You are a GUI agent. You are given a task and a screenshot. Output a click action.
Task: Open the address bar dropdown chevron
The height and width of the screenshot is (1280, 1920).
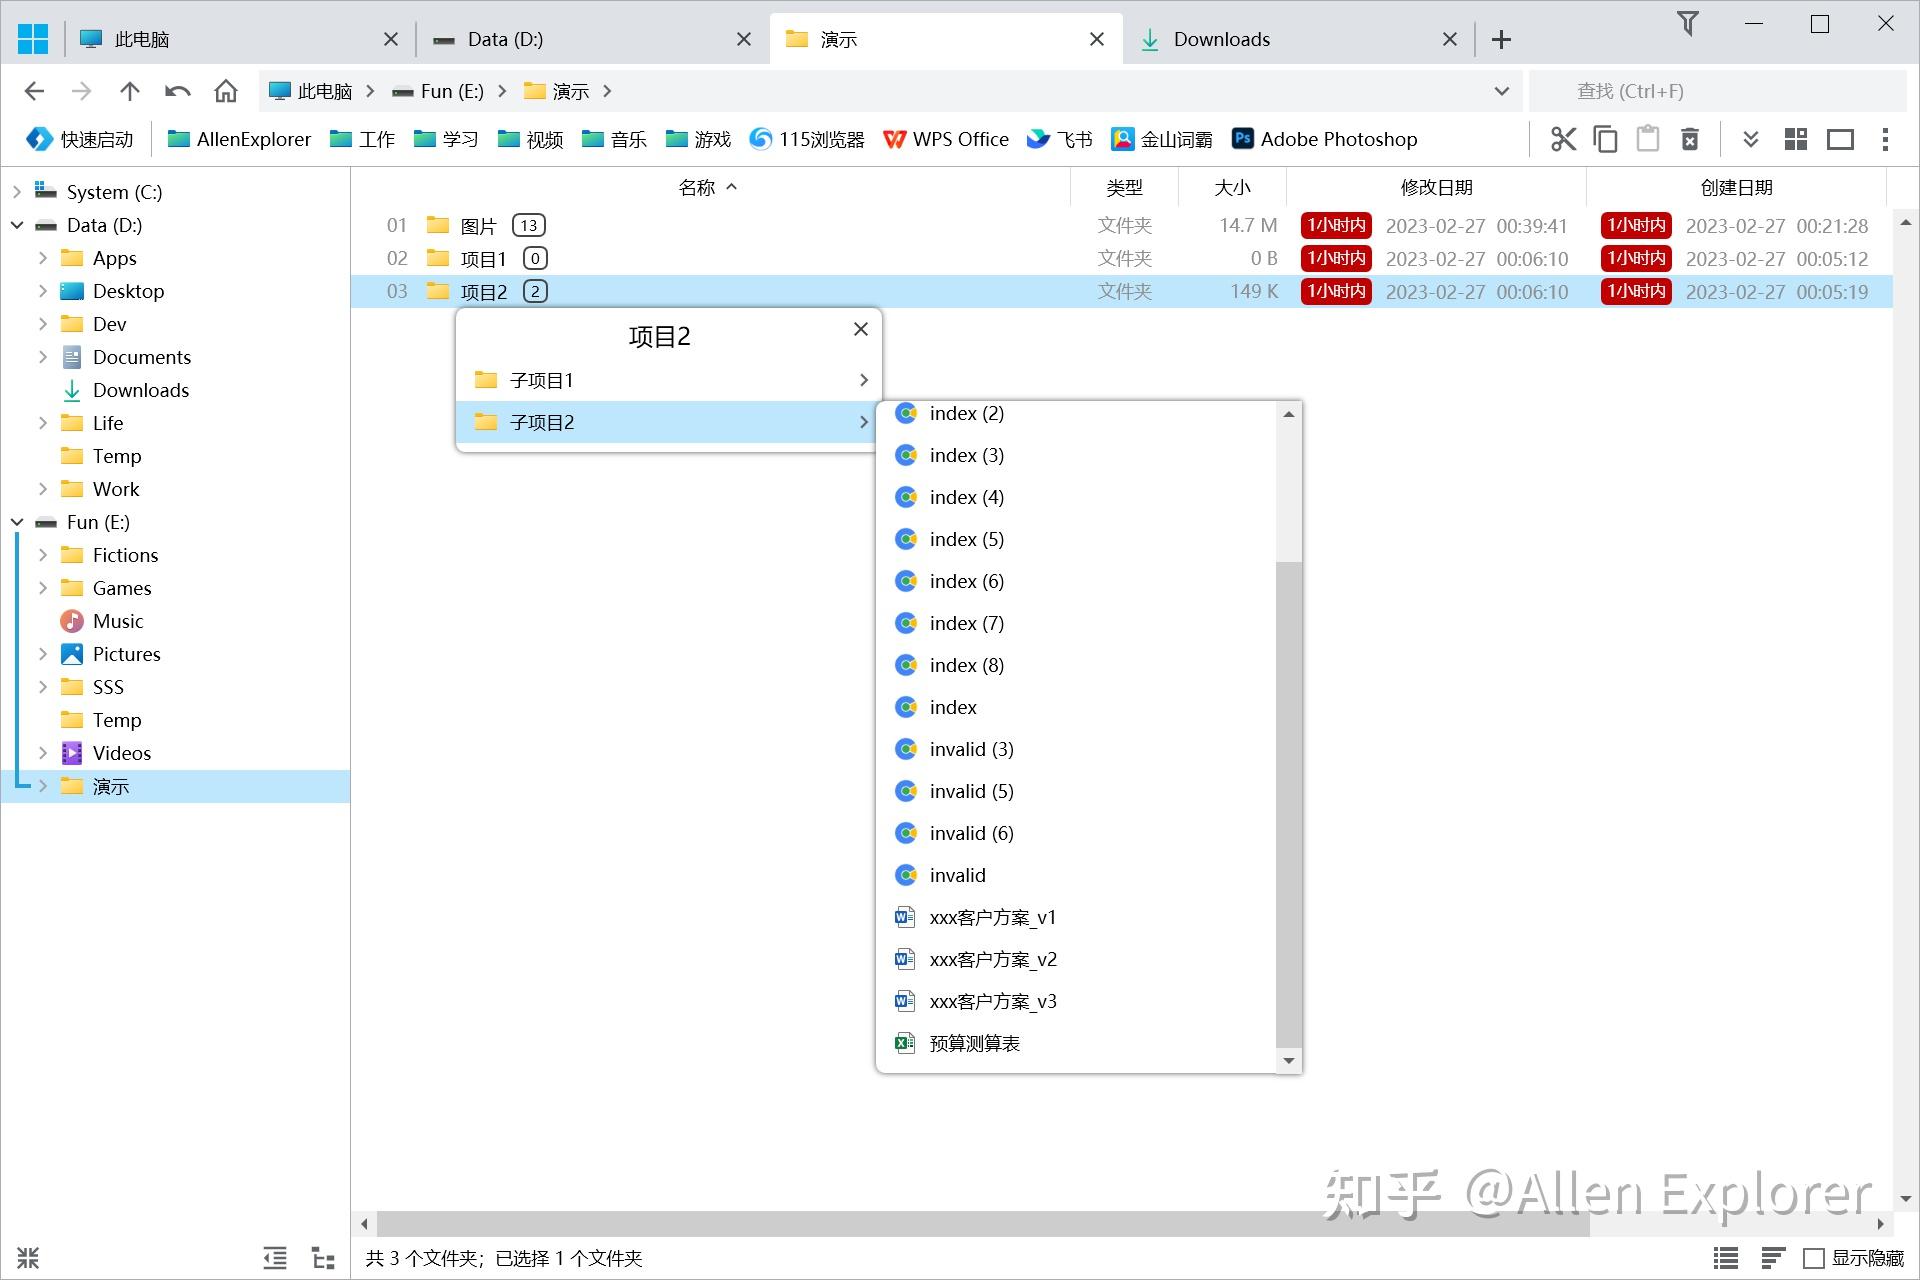(x=1500, y=90)
